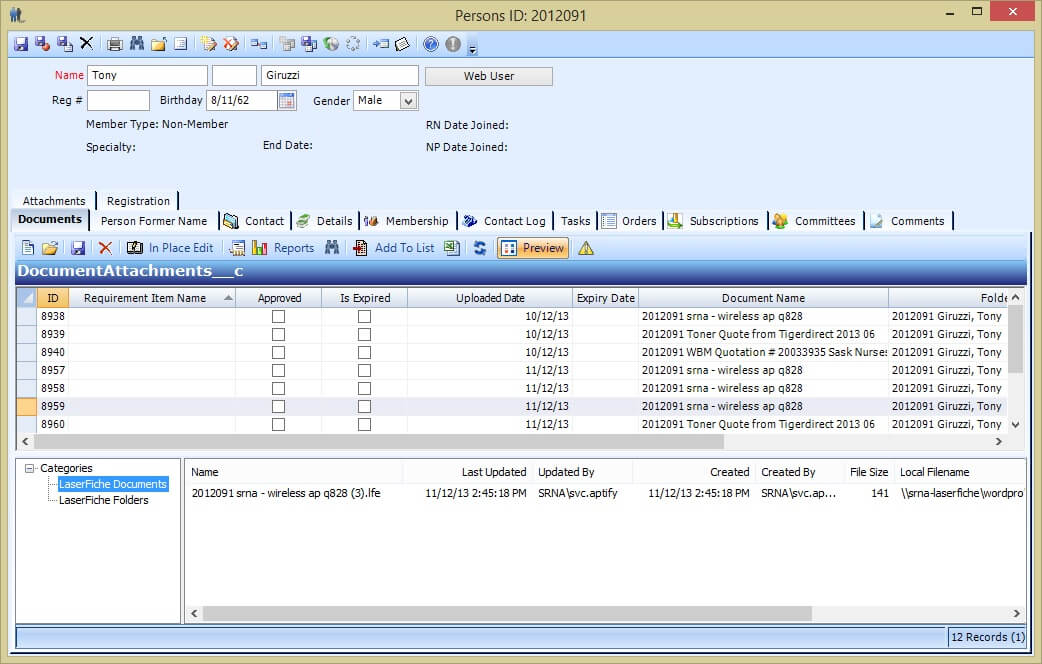
Task: Open the top toolbar overflow options arrow
Action: [x=472, y=49]
